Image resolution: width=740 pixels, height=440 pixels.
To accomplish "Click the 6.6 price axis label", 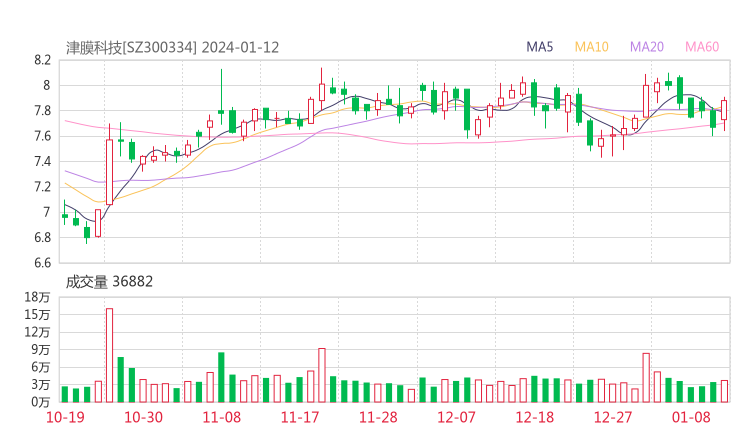I will point(42,262).
